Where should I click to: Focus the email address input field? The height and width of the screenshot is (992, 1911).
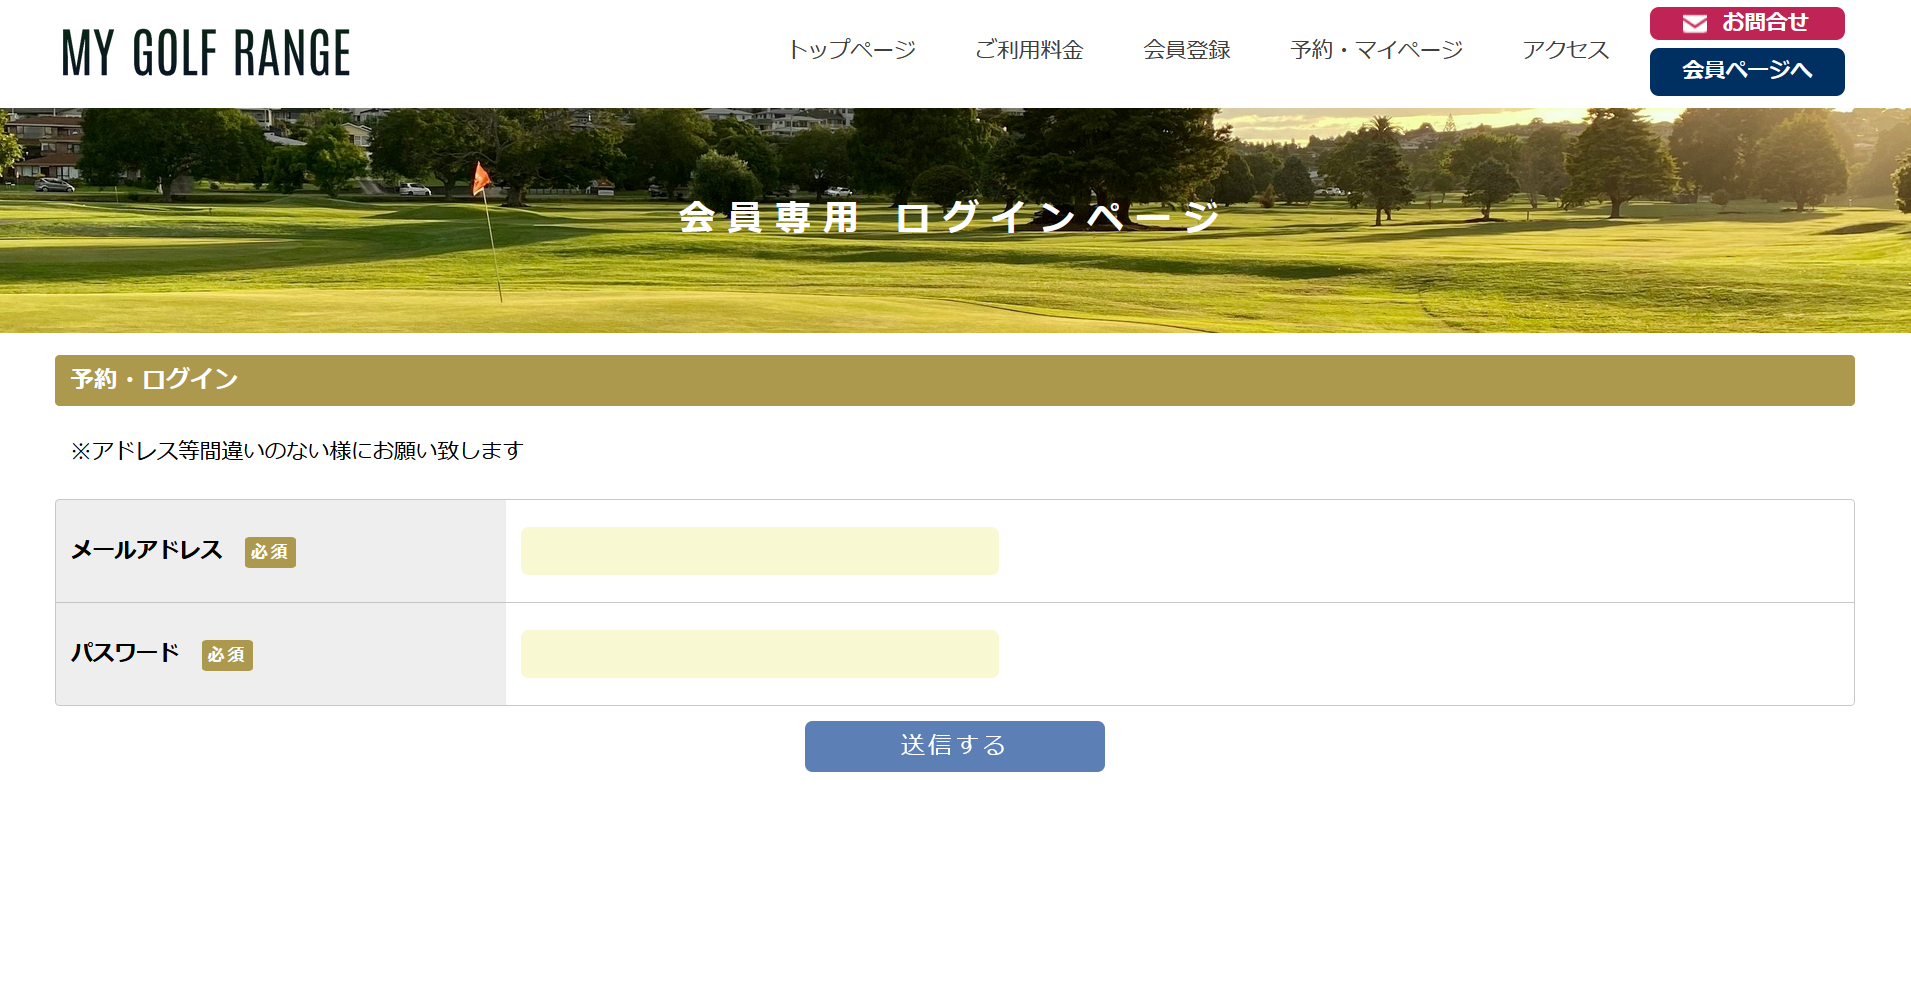tap(759, 551)
